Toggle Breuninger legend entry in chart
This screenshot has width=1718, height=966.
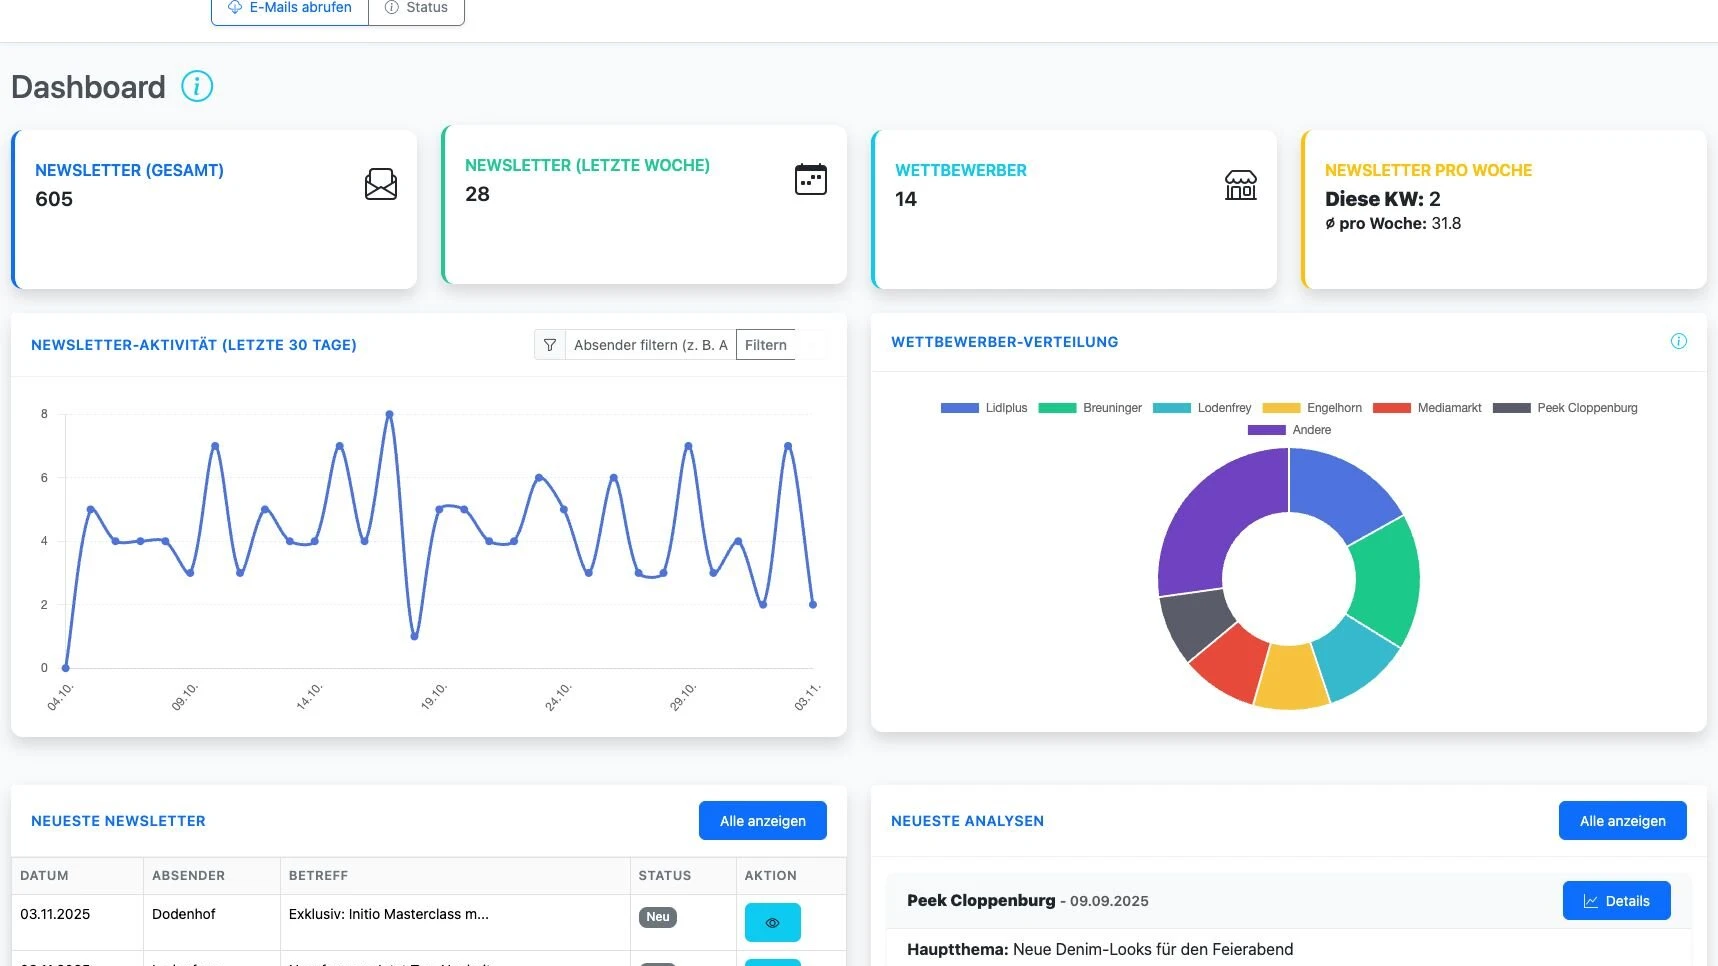tap(1090, 408)
